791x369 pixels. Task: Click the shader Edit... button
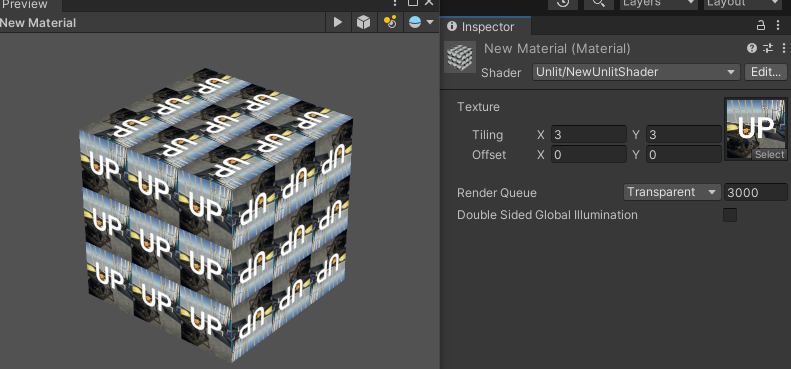click(x=766, y=72)
